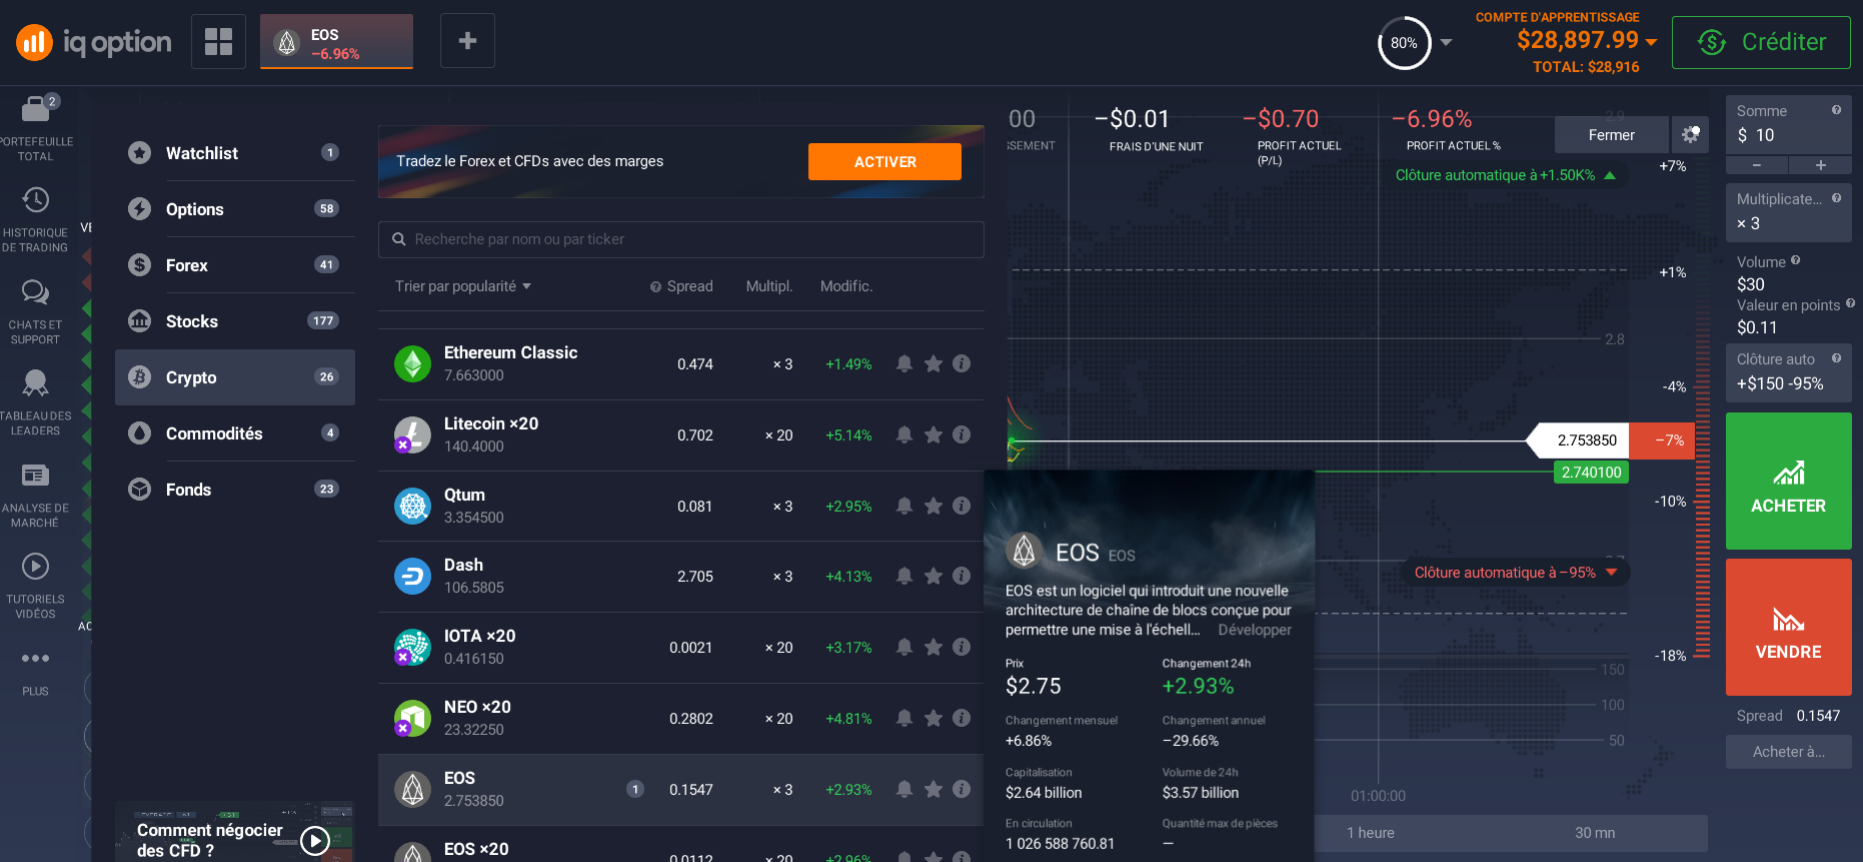Select the 30 mn timeframe
The width and height of the screenshot is (1863, 862).
(1594, 833)
